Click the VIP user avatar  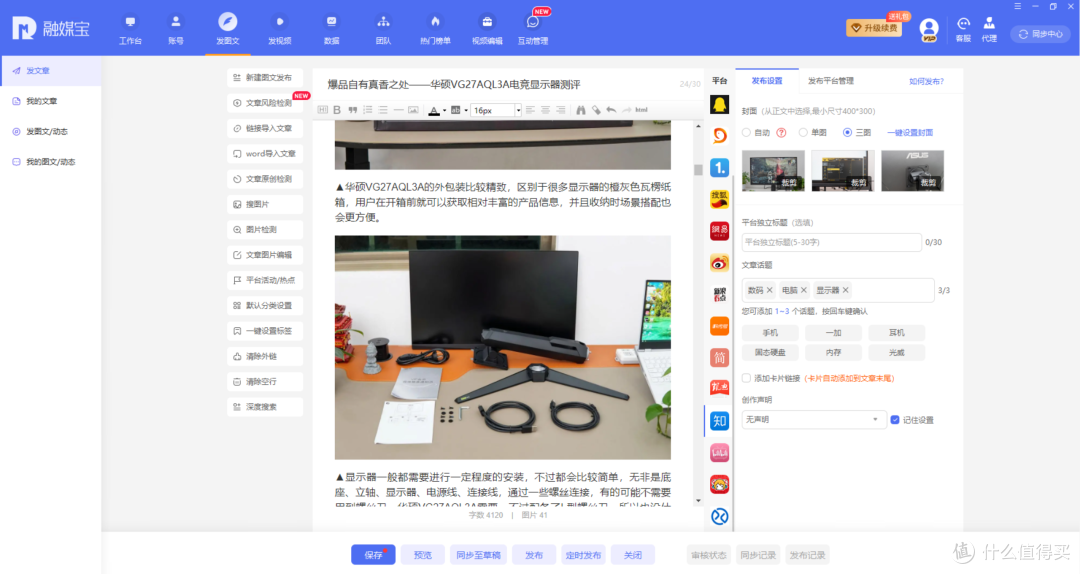(929, 30)
